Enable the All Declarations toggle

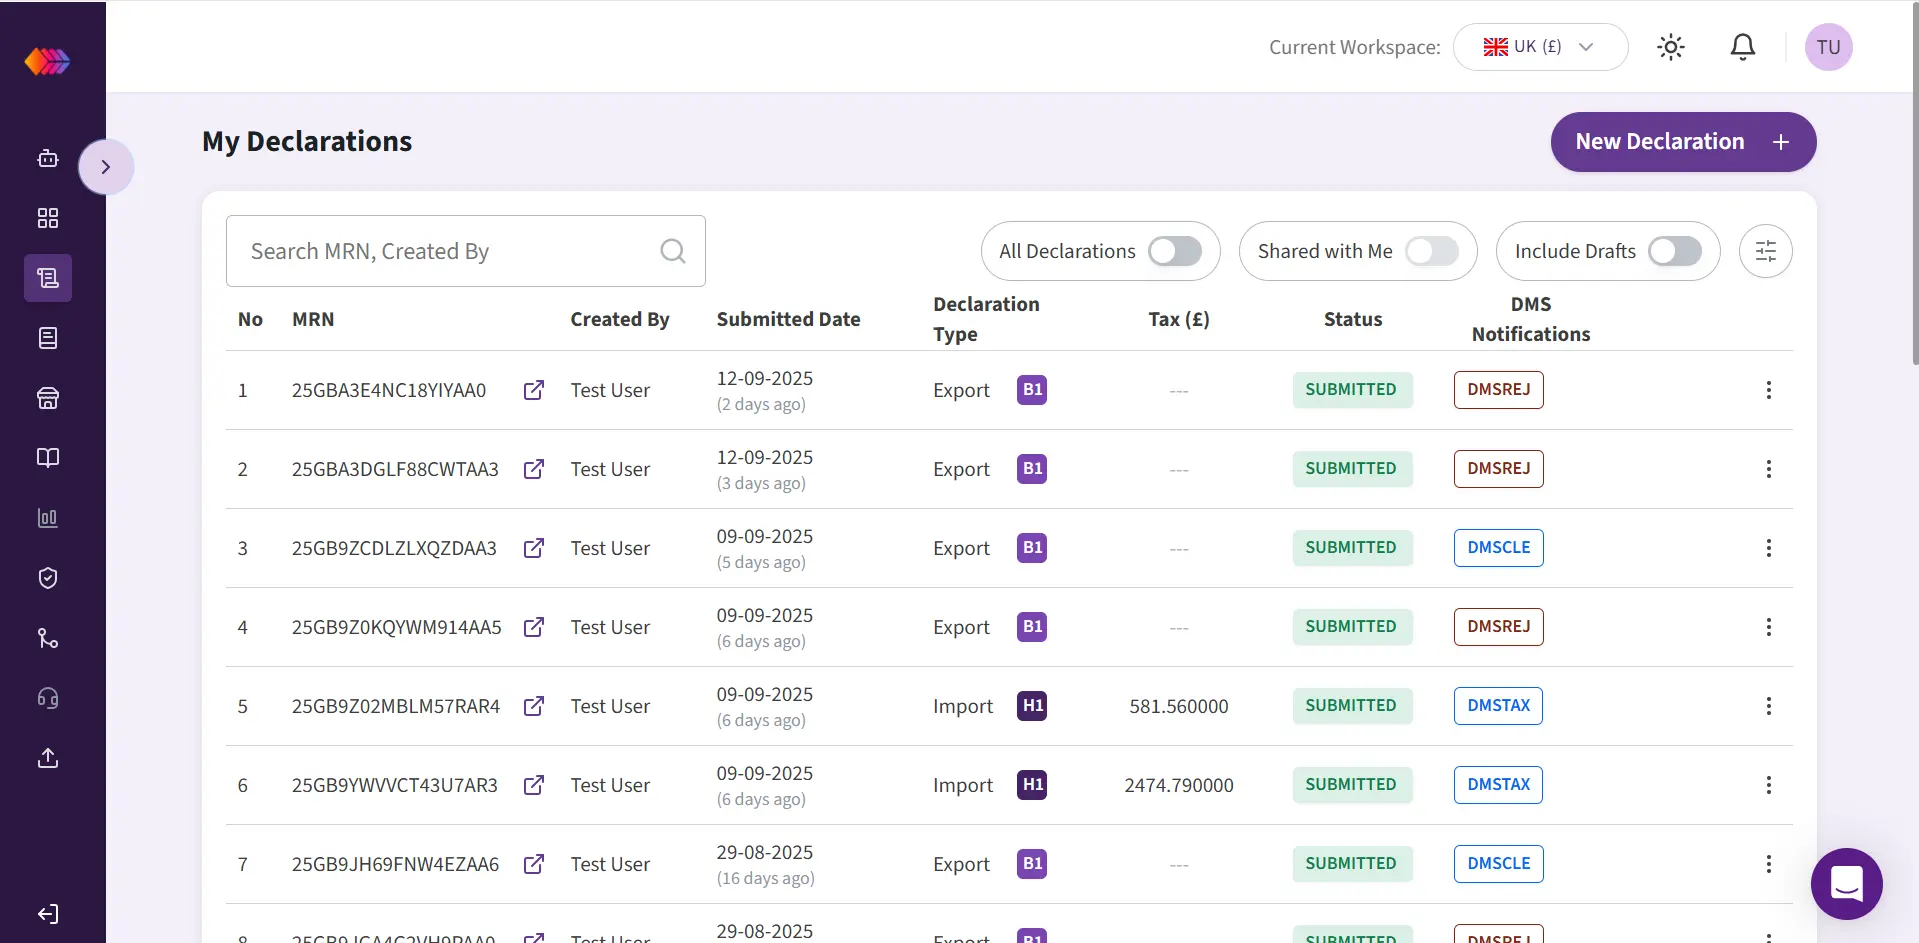pyautogui.click(x=1174, y=251)
